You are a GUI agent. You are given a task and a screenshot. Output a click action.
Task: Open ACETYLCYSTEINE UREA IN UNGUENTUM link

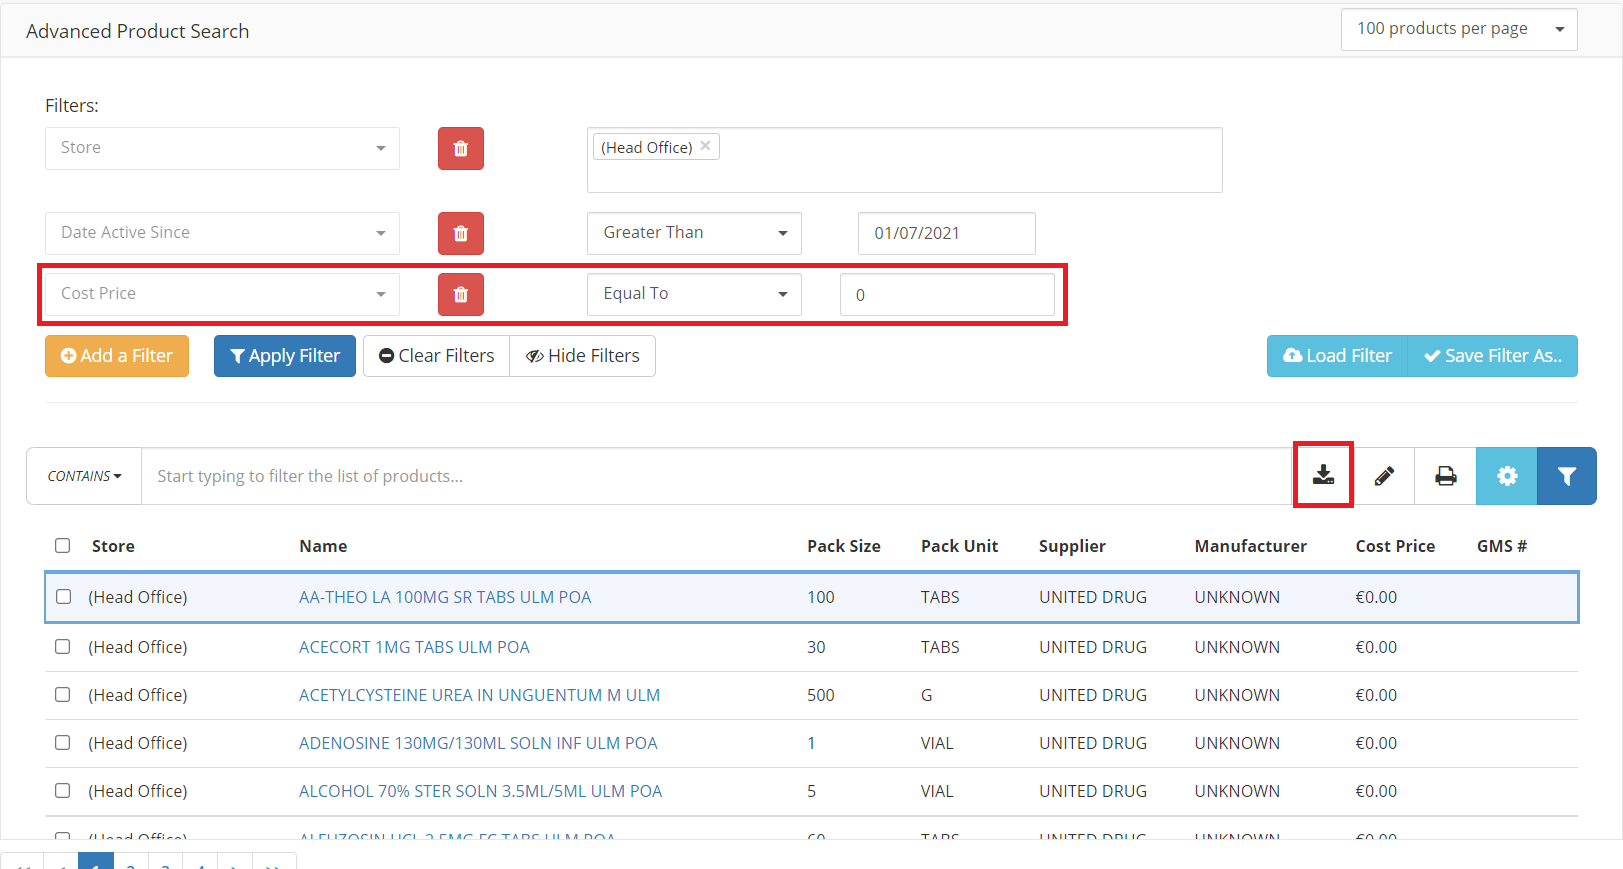(479, 695)
